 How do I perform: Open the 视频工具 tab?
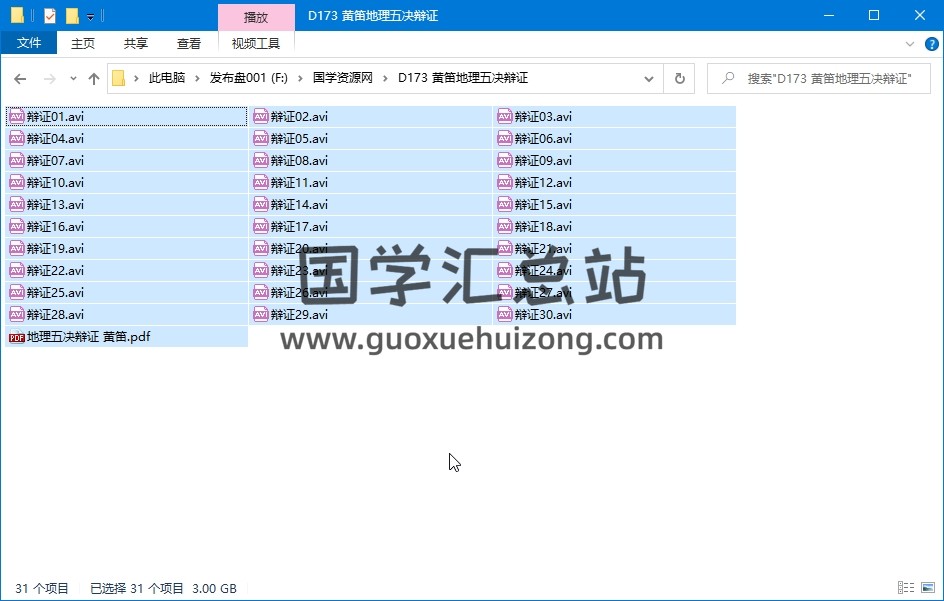[x=256, y=43]
